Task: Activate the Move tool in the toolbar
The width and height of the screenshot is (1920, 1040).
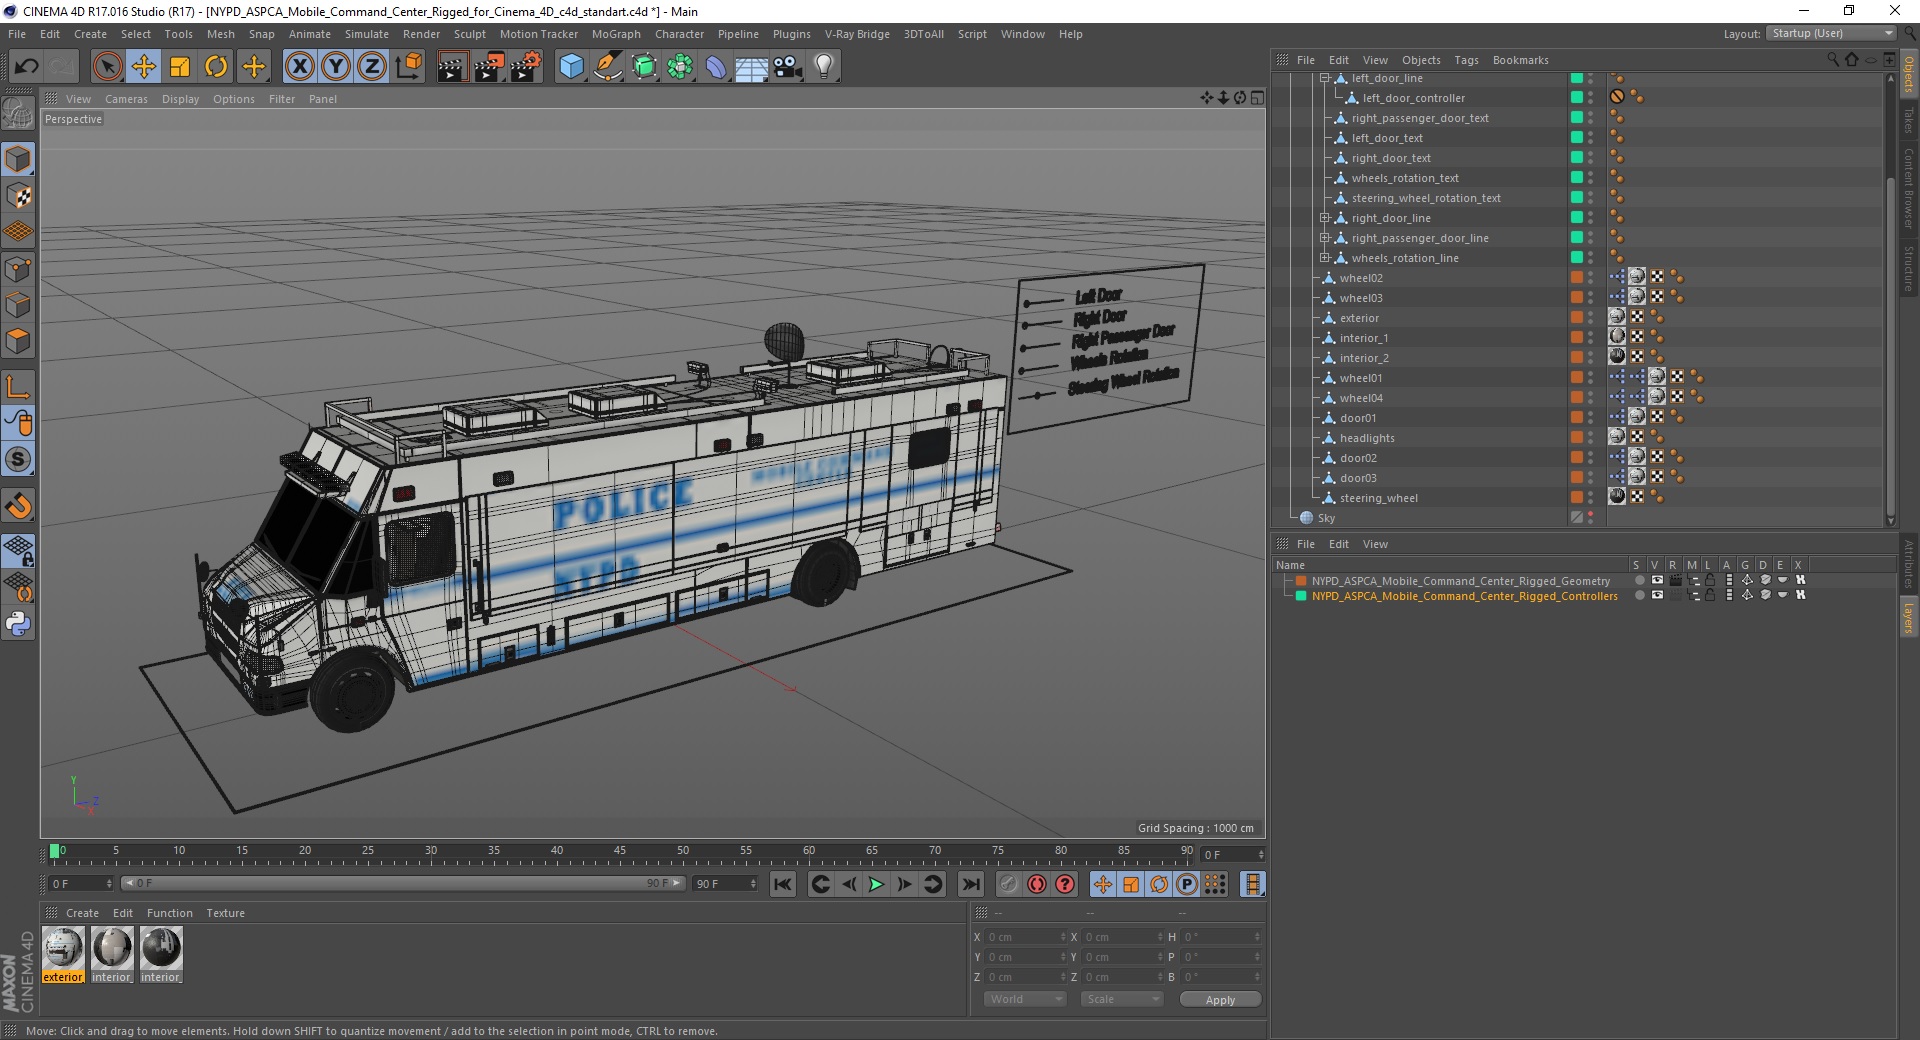Action: point(144,67)
